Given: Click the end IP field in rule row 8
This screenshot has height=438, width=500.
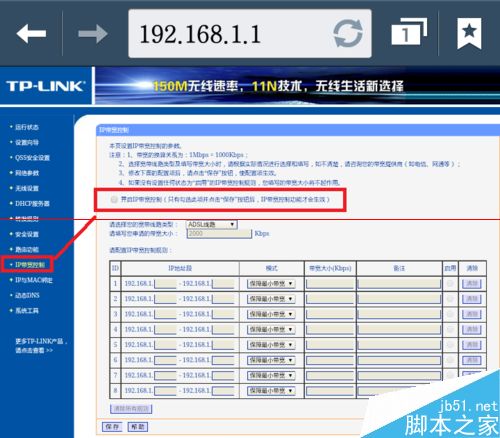Looking at the screenshot, I should point(223,391).
